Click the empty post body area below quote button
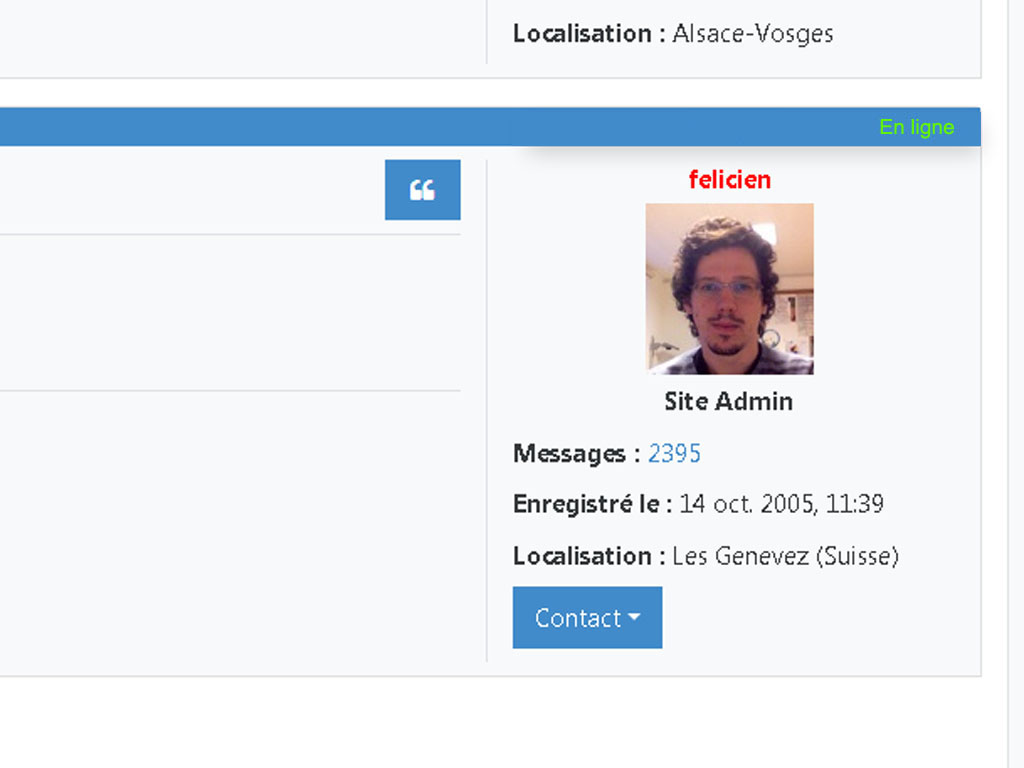The image size is (1024, 768). pos(230,312)
